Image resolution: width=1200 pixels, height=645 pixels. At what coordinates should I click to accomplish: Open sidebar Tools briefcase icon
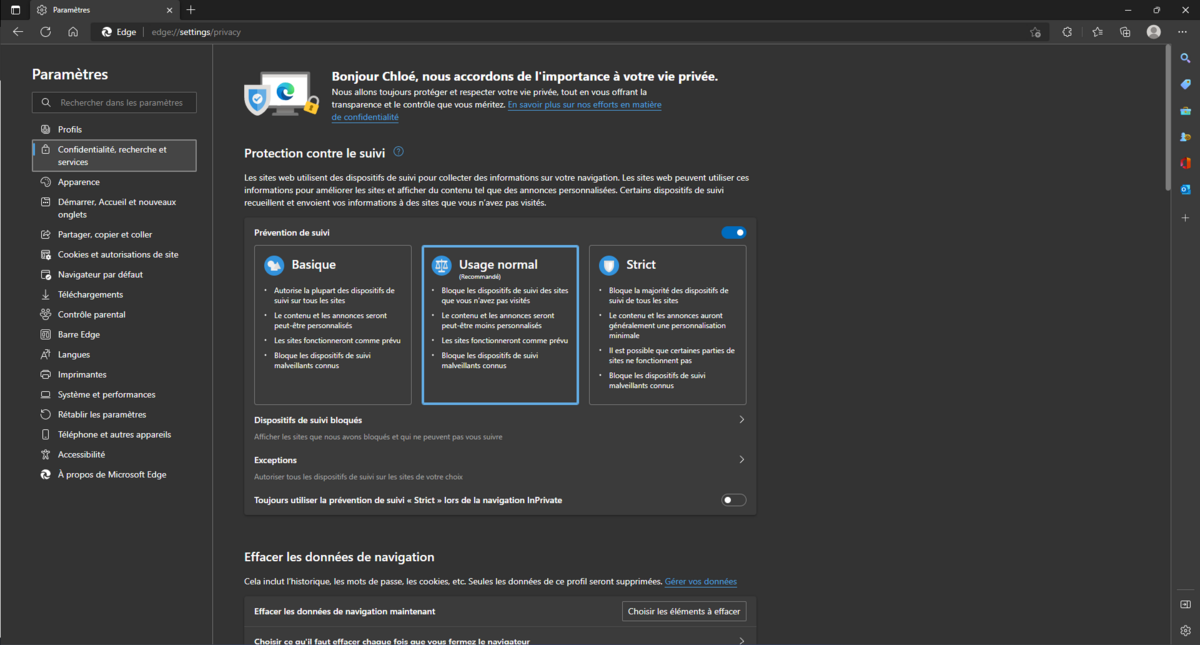(1186, 111)
